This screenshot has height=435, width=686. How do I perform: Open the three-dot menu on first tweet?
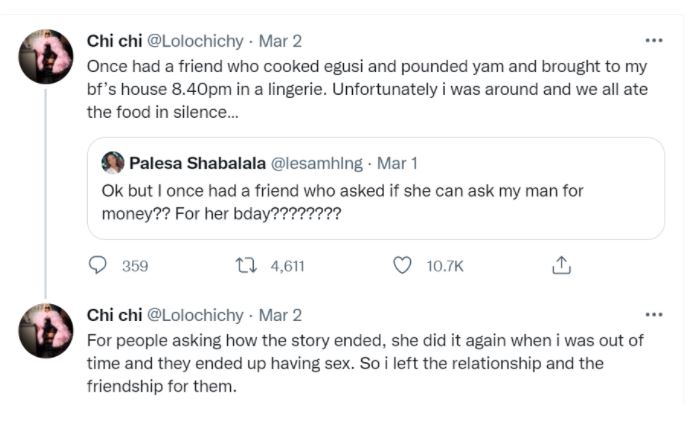tap(654, 41)
